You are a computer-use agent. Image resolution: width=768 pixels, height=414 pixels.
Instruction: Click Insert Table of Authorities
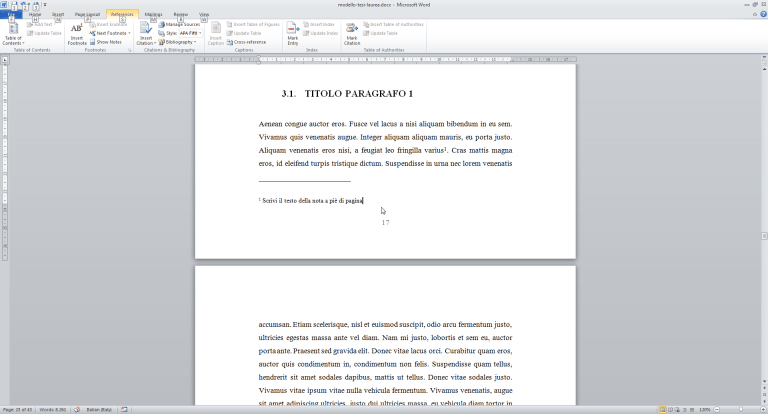[393, 24]
